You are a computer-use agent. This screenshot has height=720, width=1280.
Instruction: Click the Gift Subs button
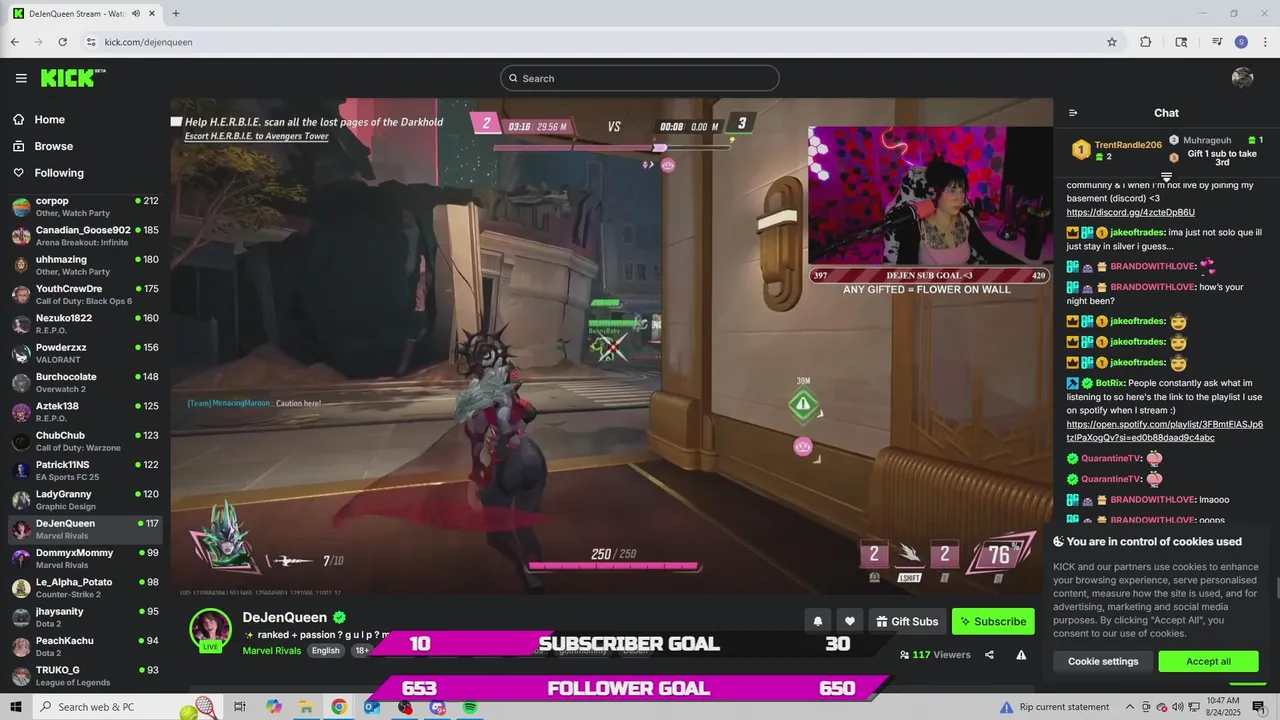coord(907,621)
